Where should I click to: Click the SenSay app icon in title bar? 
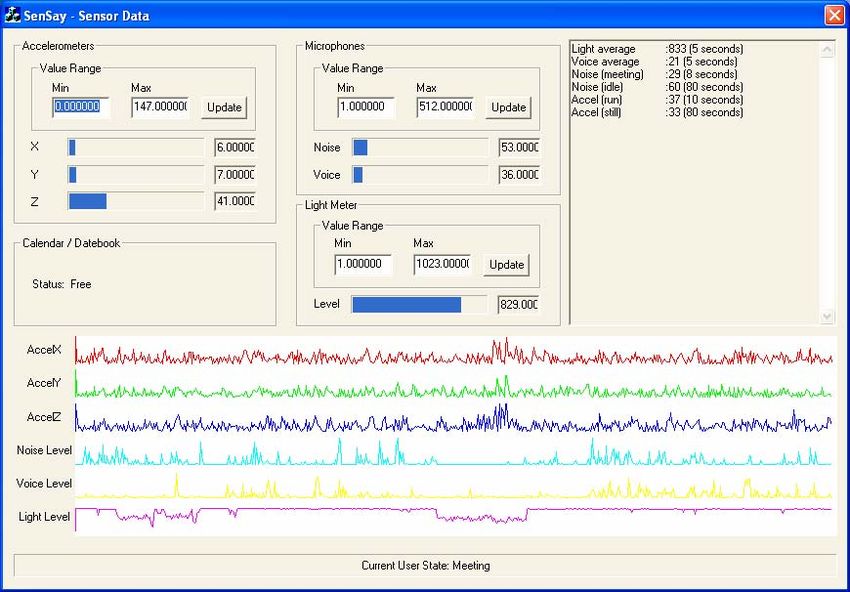coord(12,15)
